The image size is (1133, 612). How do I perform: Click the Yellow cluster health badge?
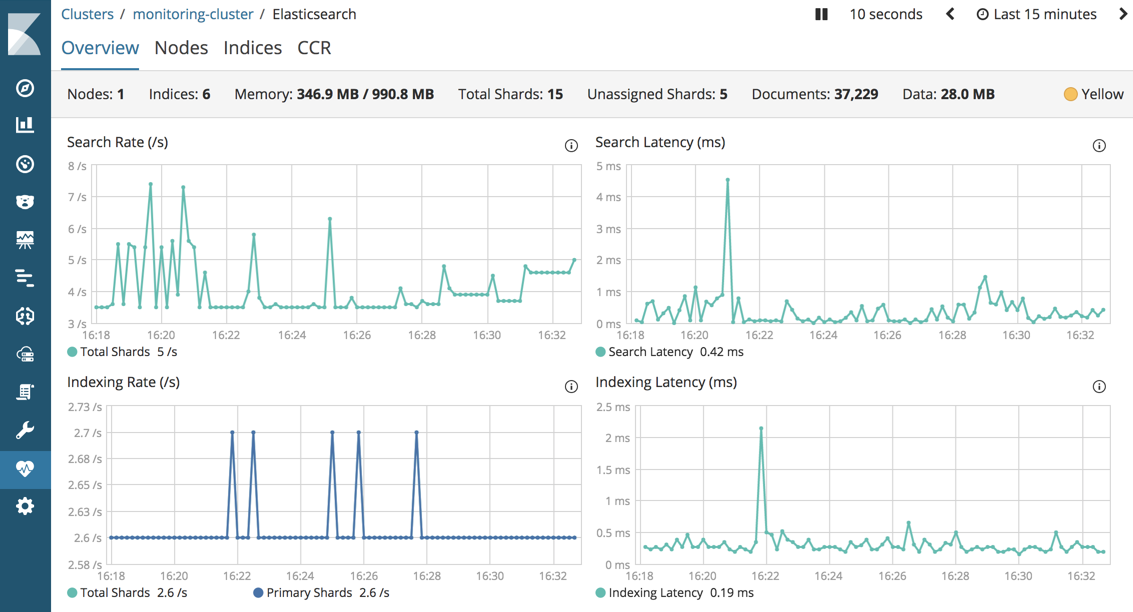click(1092, 93)
